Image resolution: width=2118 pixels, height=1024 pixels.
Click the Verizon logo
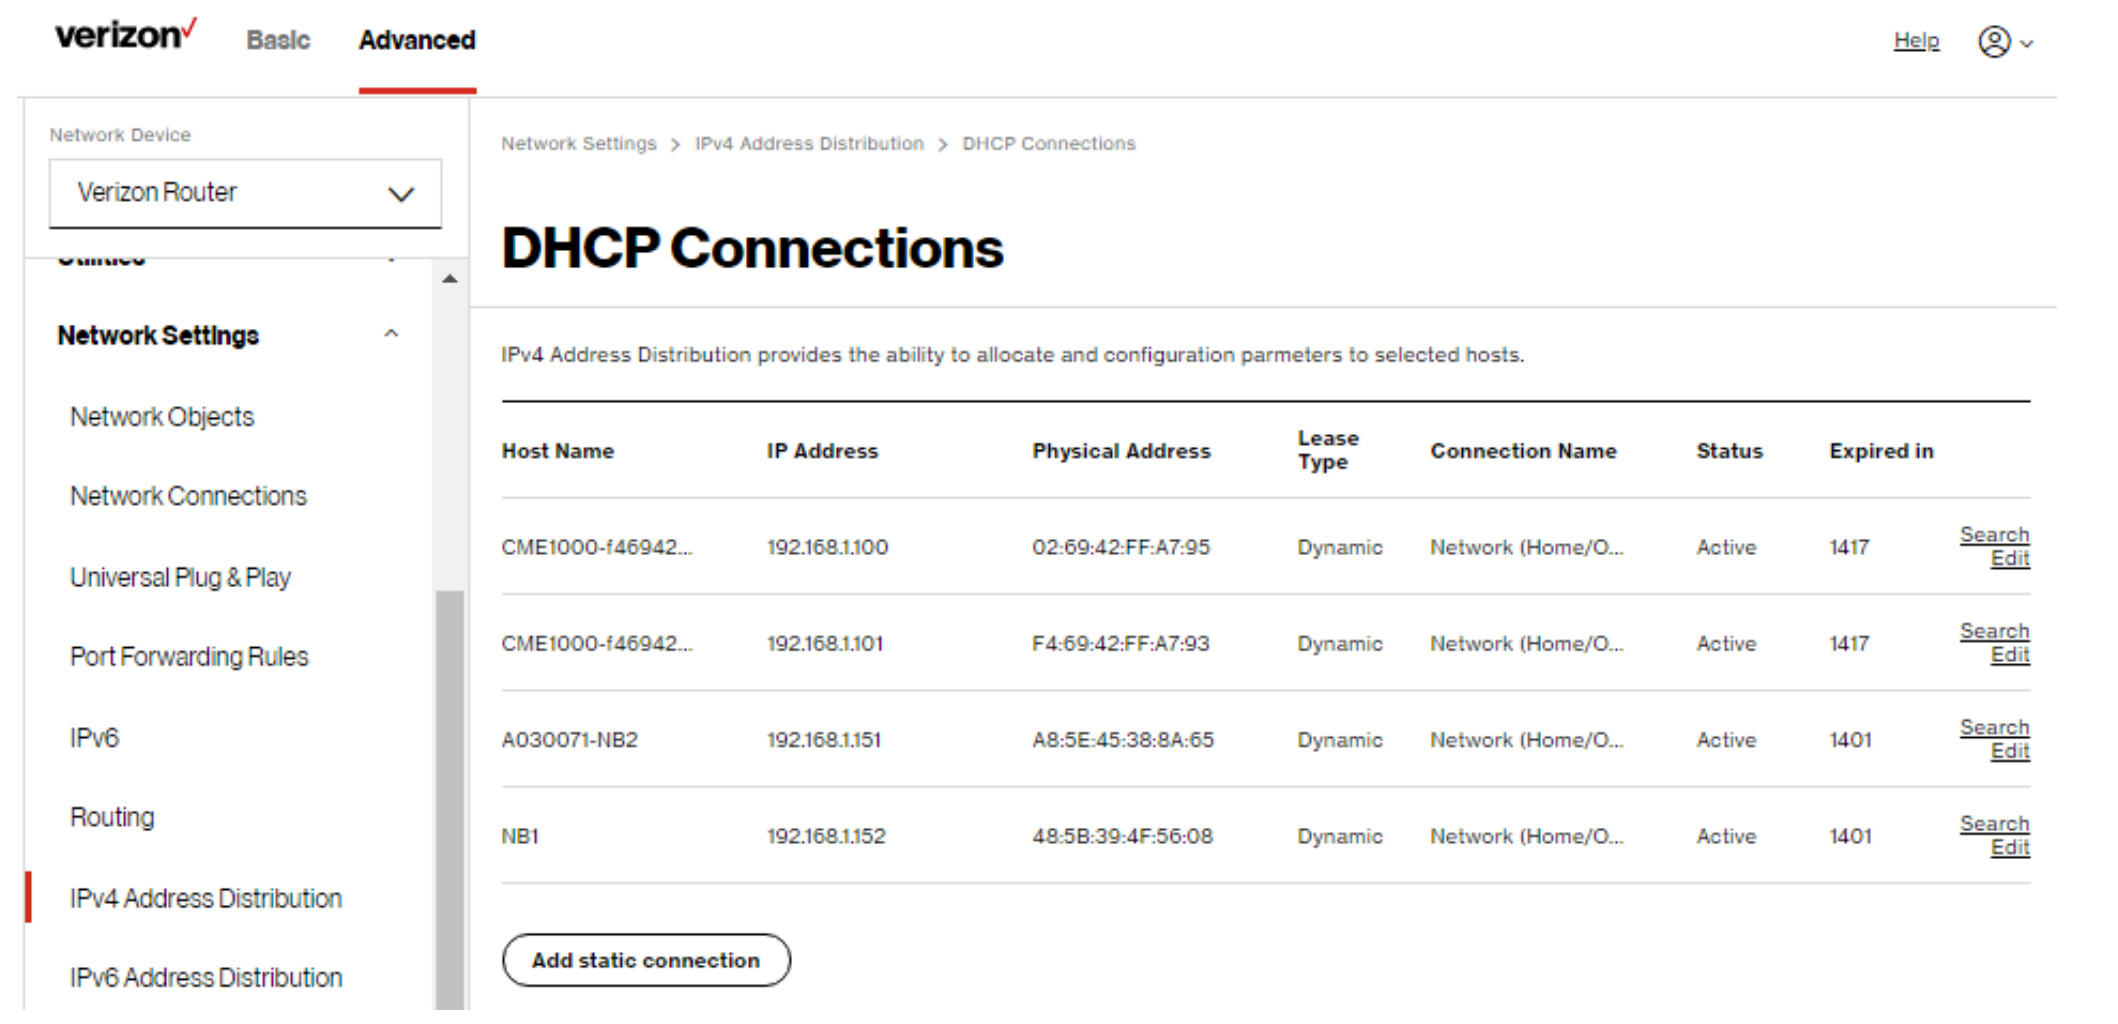[x=125, y=36]
